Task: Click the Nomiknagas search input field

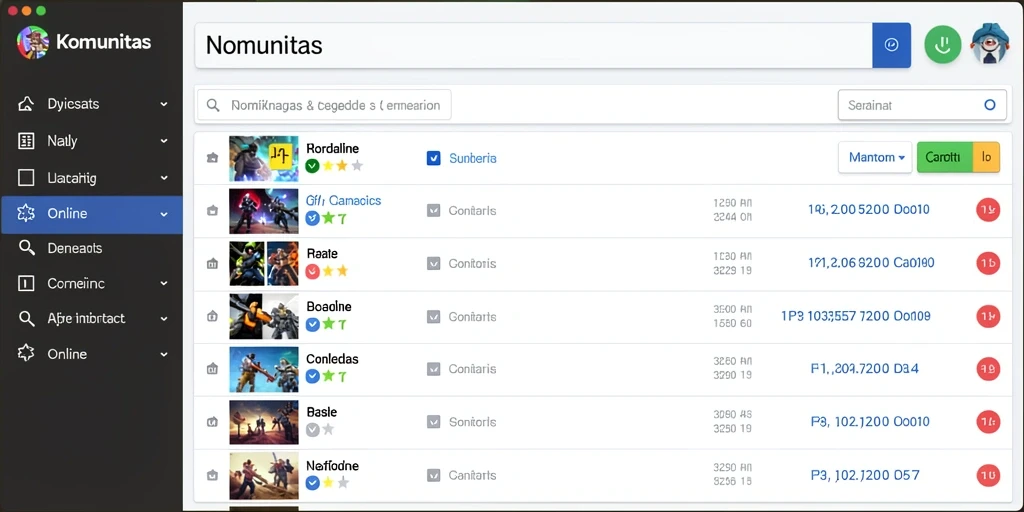Action: click(325, 104)
